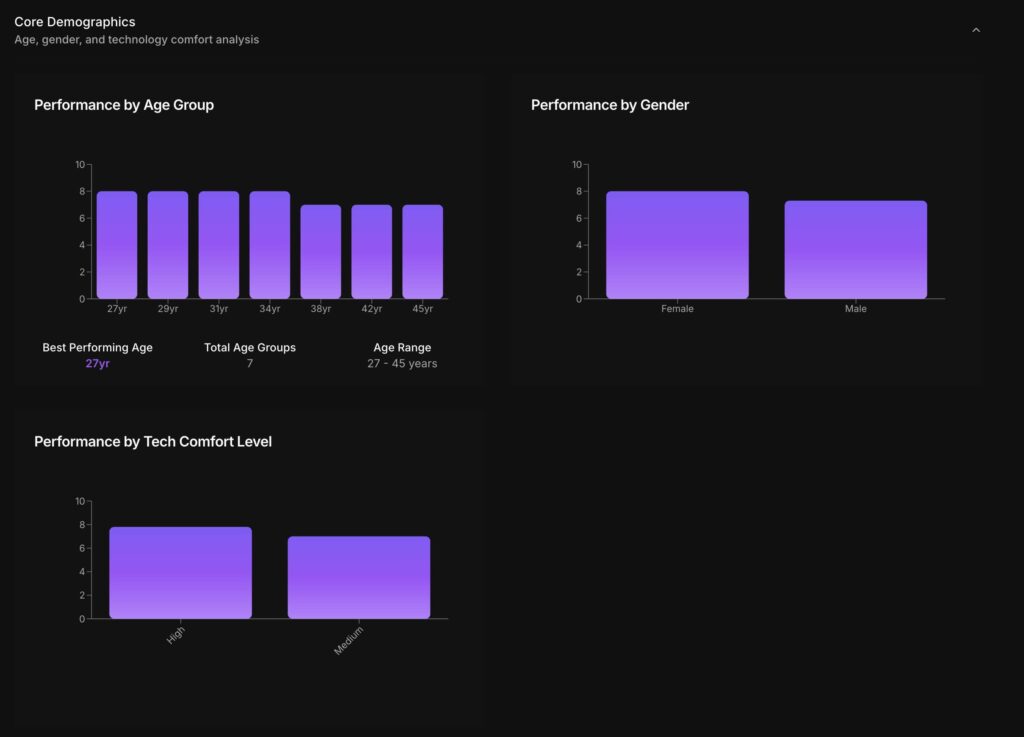Select the 38yr age group bar

tap(321, 252)
